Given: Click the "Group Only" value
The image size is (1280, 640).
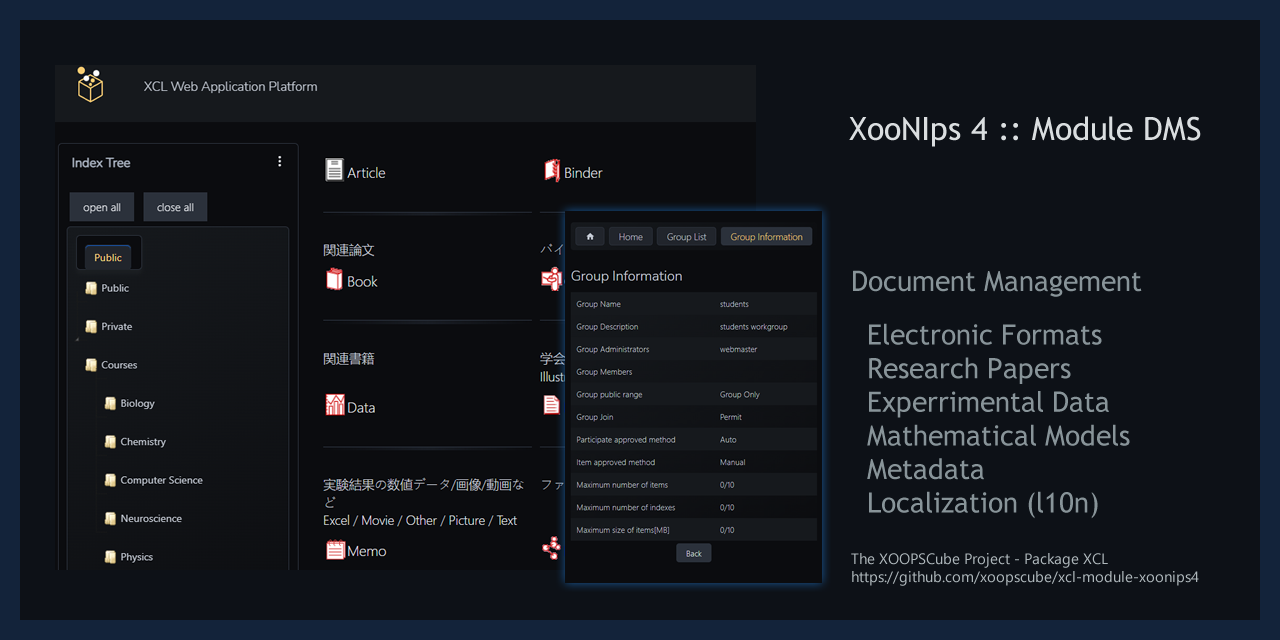Looking at the screenshot, I should pos(740,395).
